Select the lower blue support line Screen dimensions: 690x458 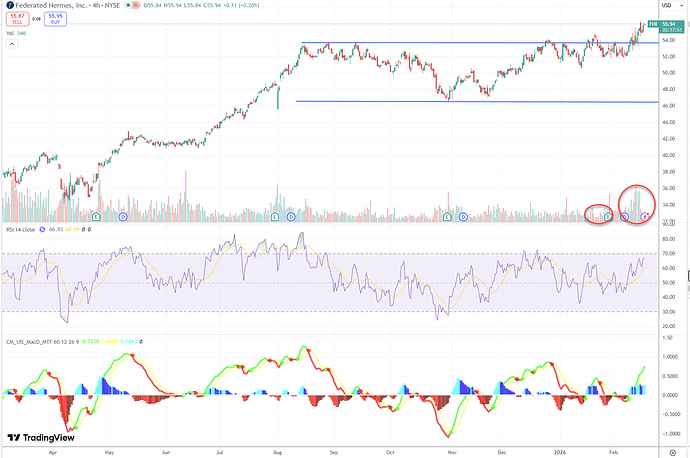(x=477, y=102)
